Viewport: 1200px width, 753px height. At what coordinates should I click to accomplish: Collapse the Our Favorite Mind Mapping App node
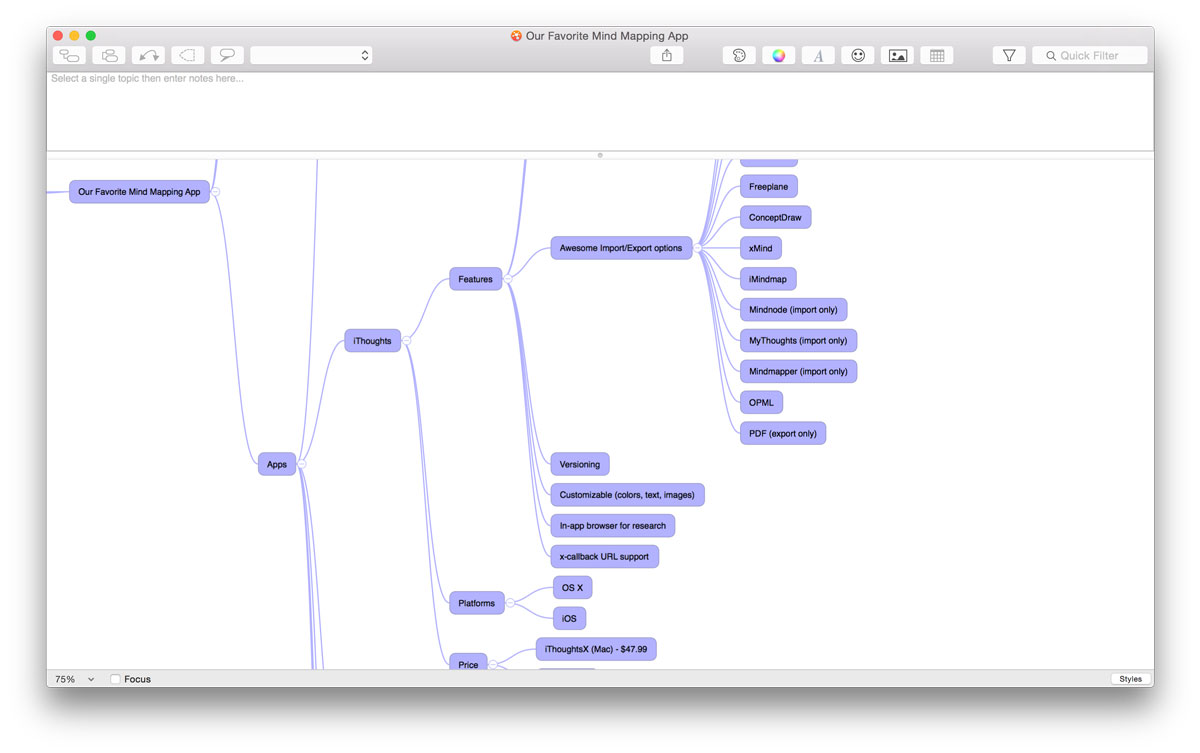coord(215,191)
